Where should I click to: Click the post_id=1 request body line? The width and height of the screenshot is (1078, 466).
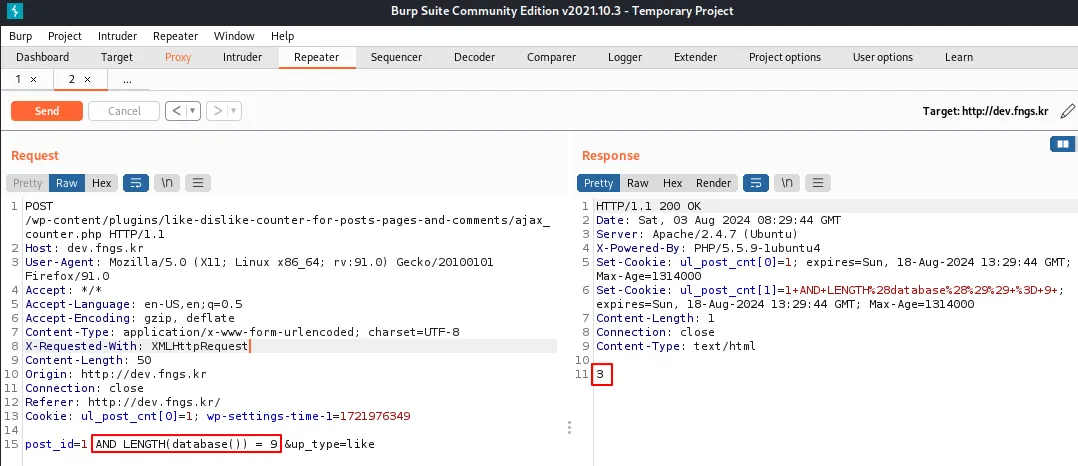coord(200,444)
